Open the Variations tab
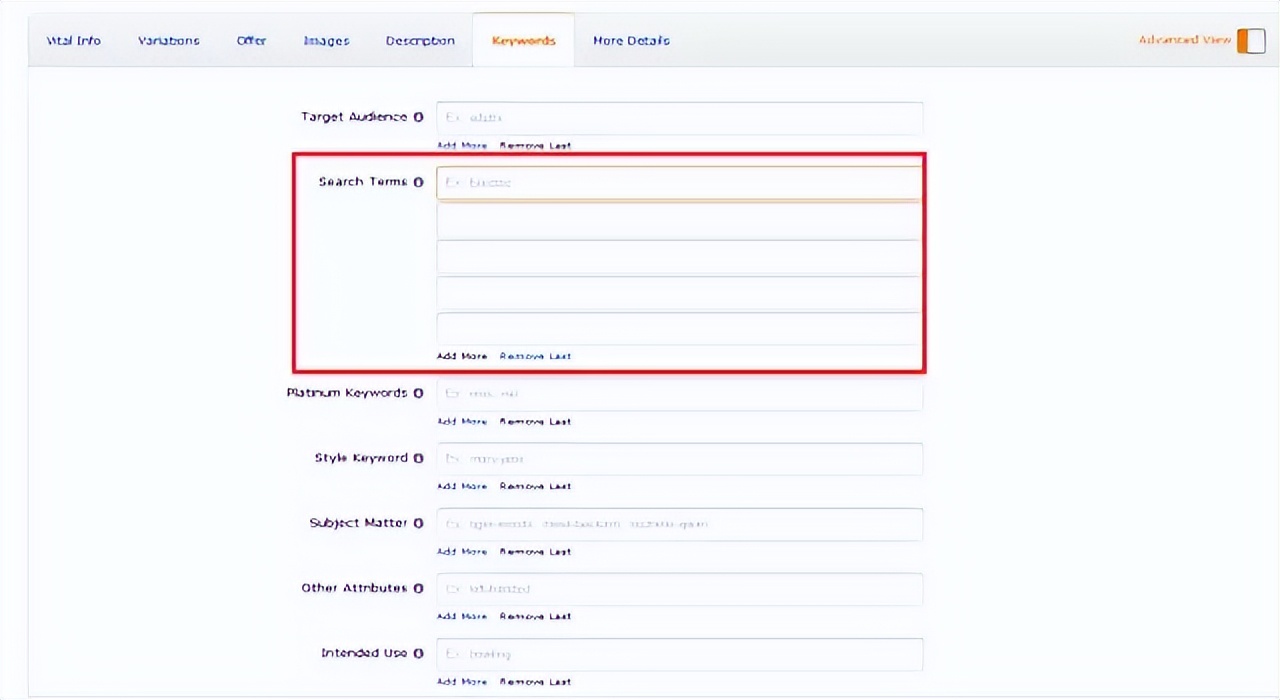 (168, 41)
